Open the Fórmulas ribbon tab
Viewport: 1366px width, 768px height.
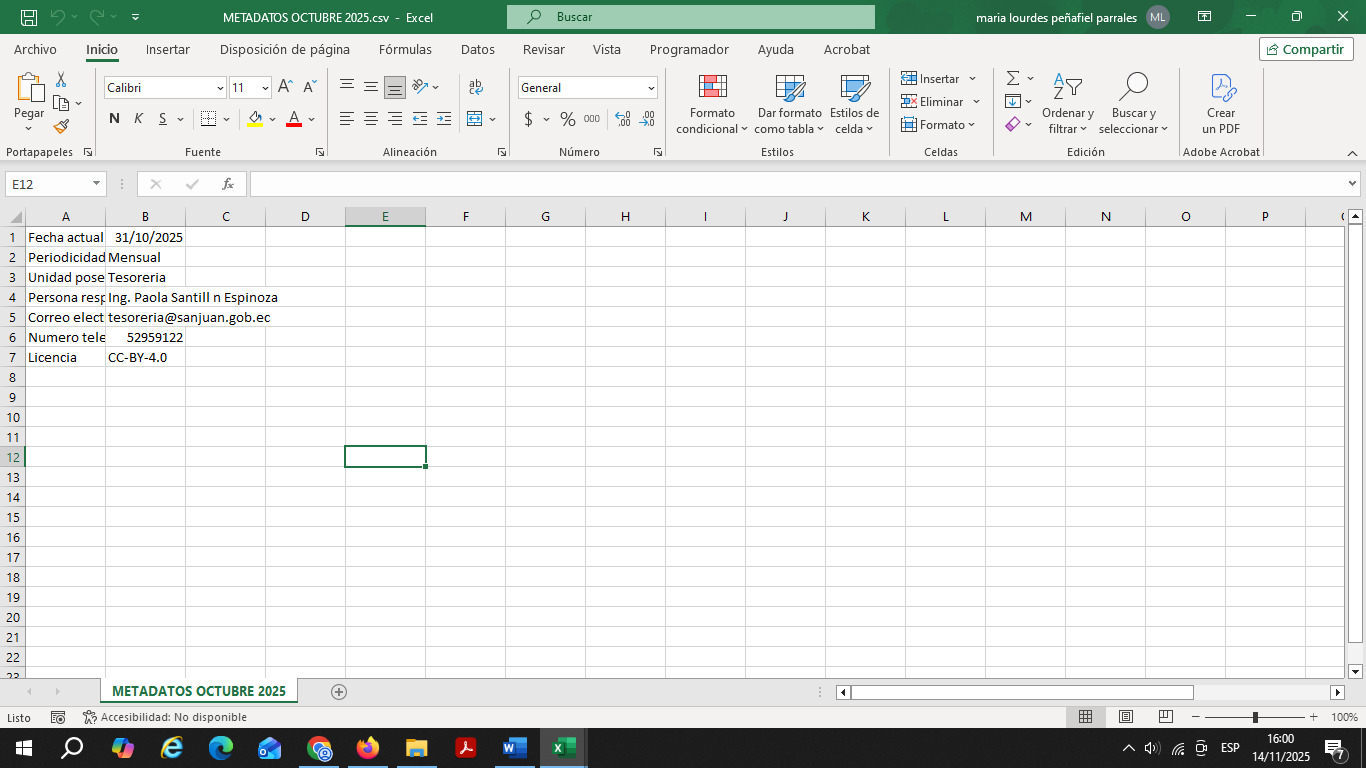(405, 49)
